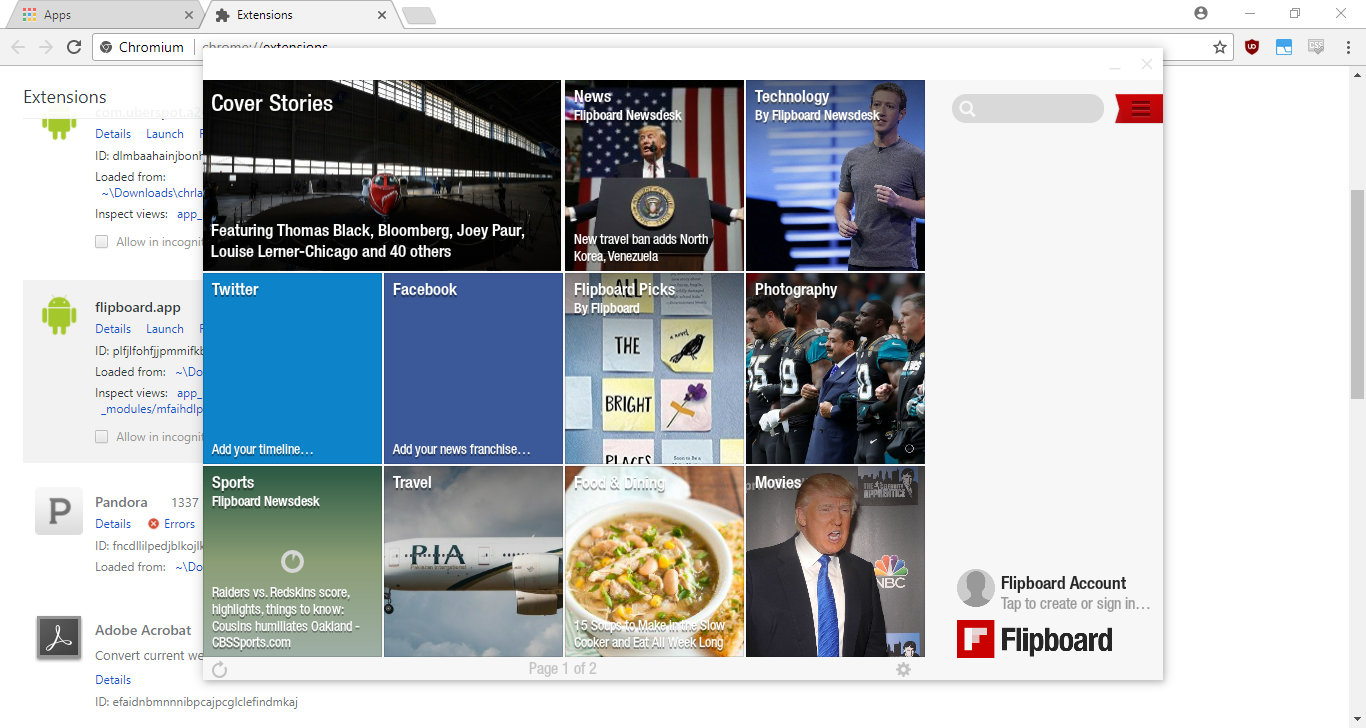1366x728 pixels.
Task: Open the Flipboard Picks tile
Action: pos(654,368)
